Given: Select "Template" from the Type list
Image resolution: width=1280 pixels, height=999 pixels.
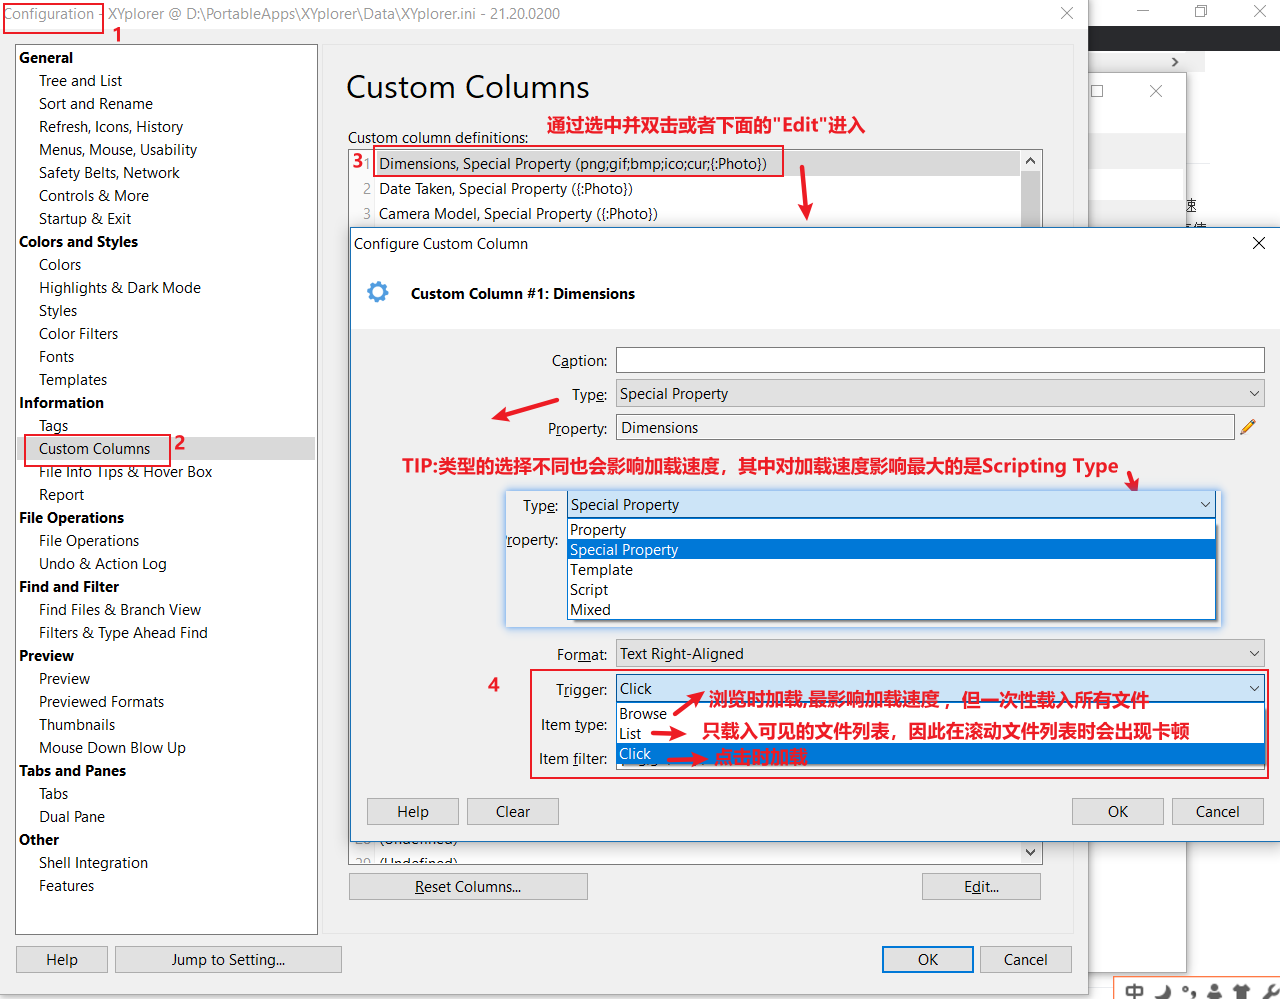Looking at the screenshot, I should [x=601, y=569].
